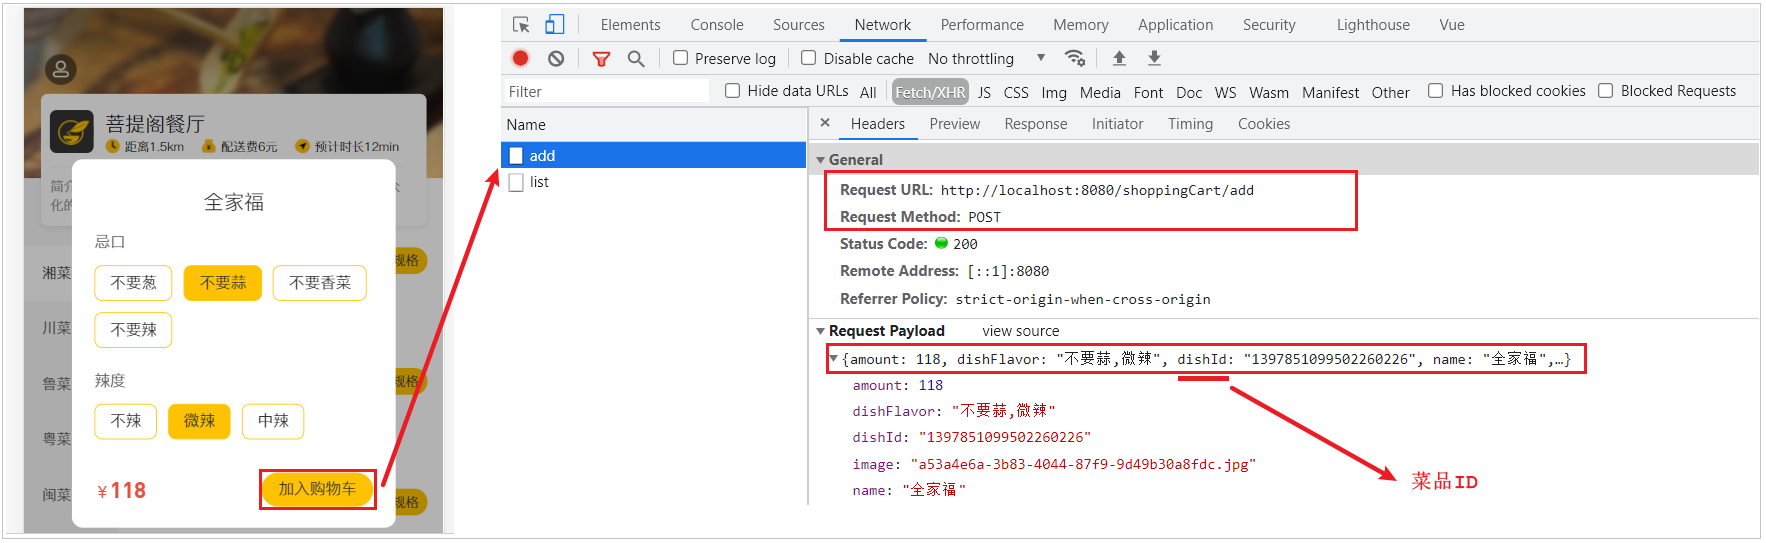Switch to the Console tab
Screen dimensions: 1766x543
(716, 25)
